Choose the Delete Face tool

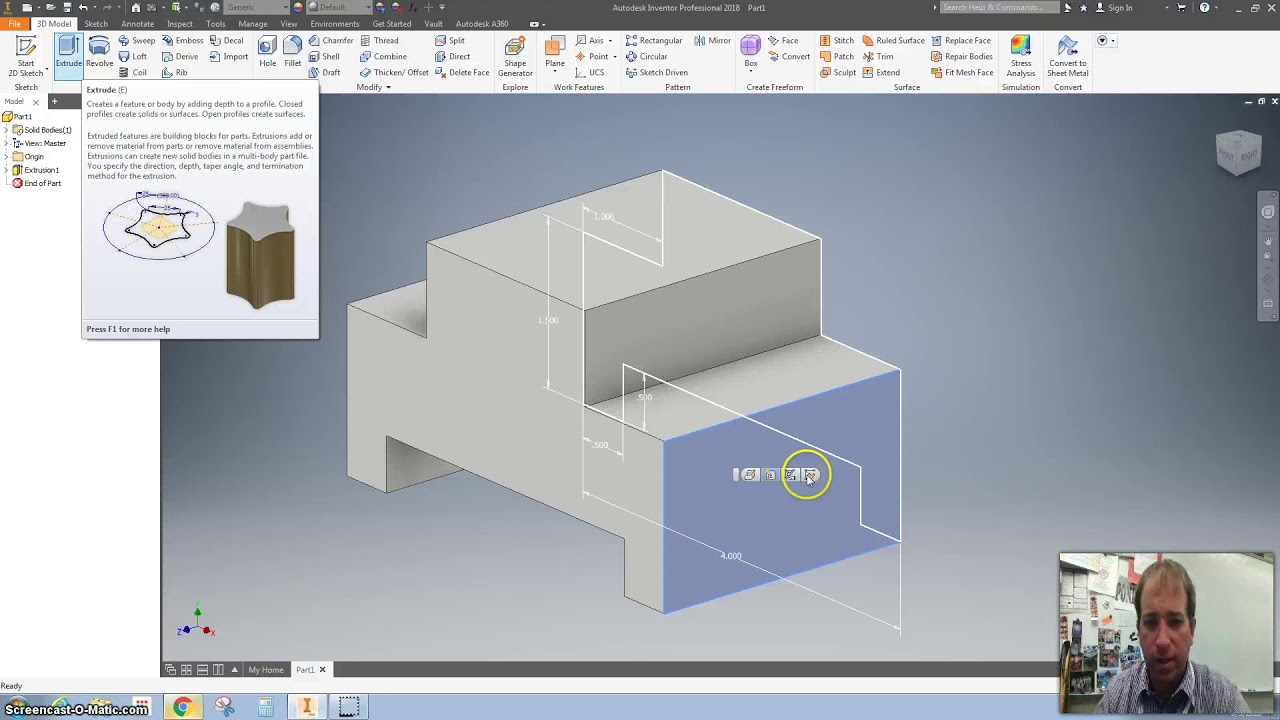(x=462, y=73)
